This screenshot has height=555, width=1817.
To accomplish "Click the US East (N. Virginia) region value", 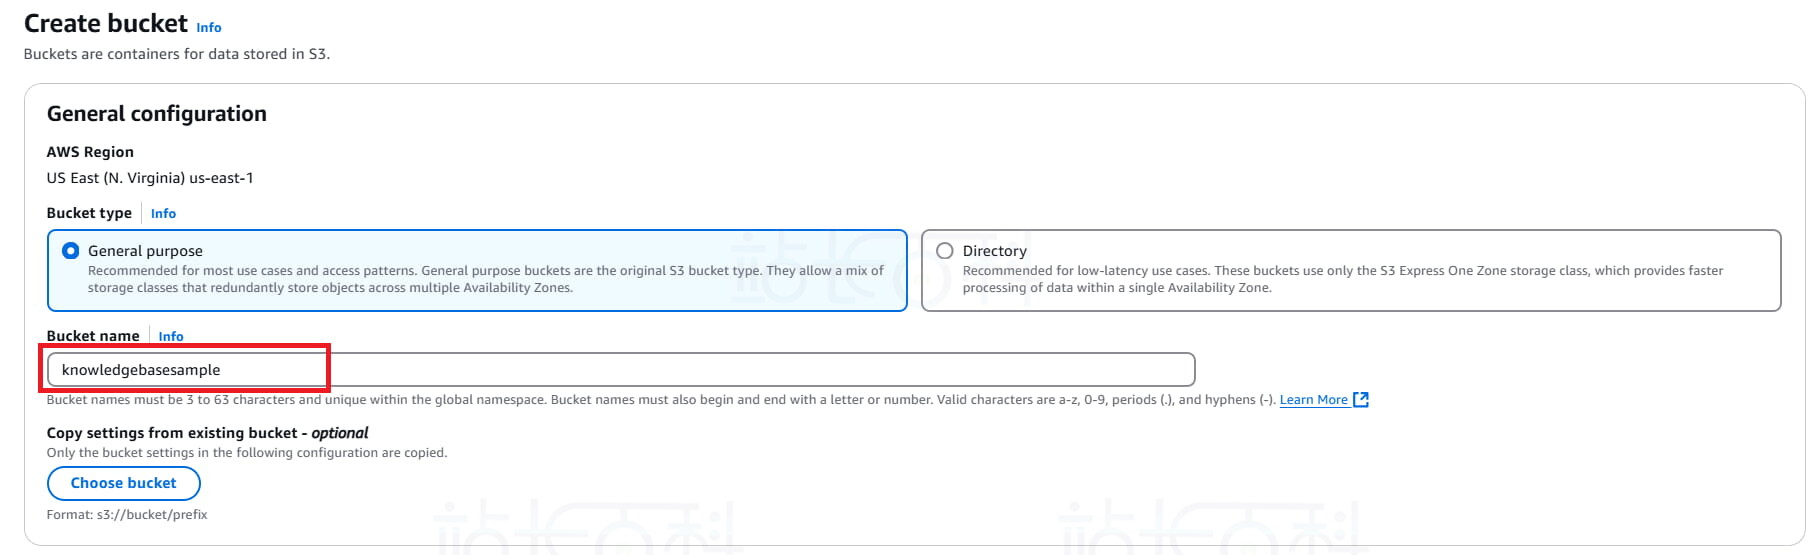I will [150, 178].
